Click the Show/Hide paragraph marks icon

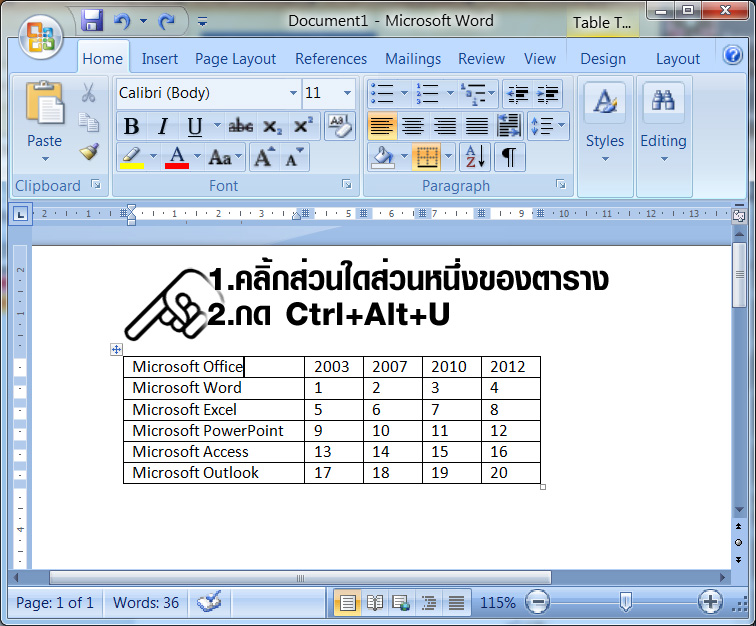(509, 156)
